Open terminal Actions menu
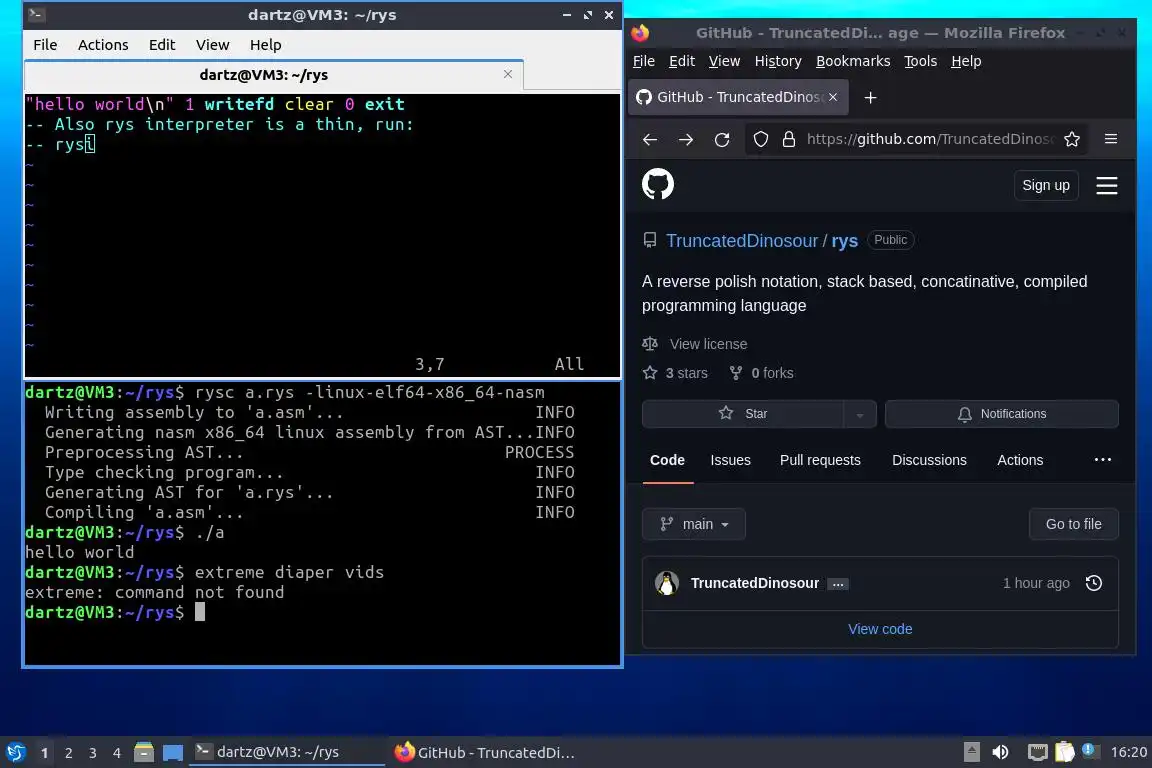Viewport: 1152px width, 768px height. point(103,45)
